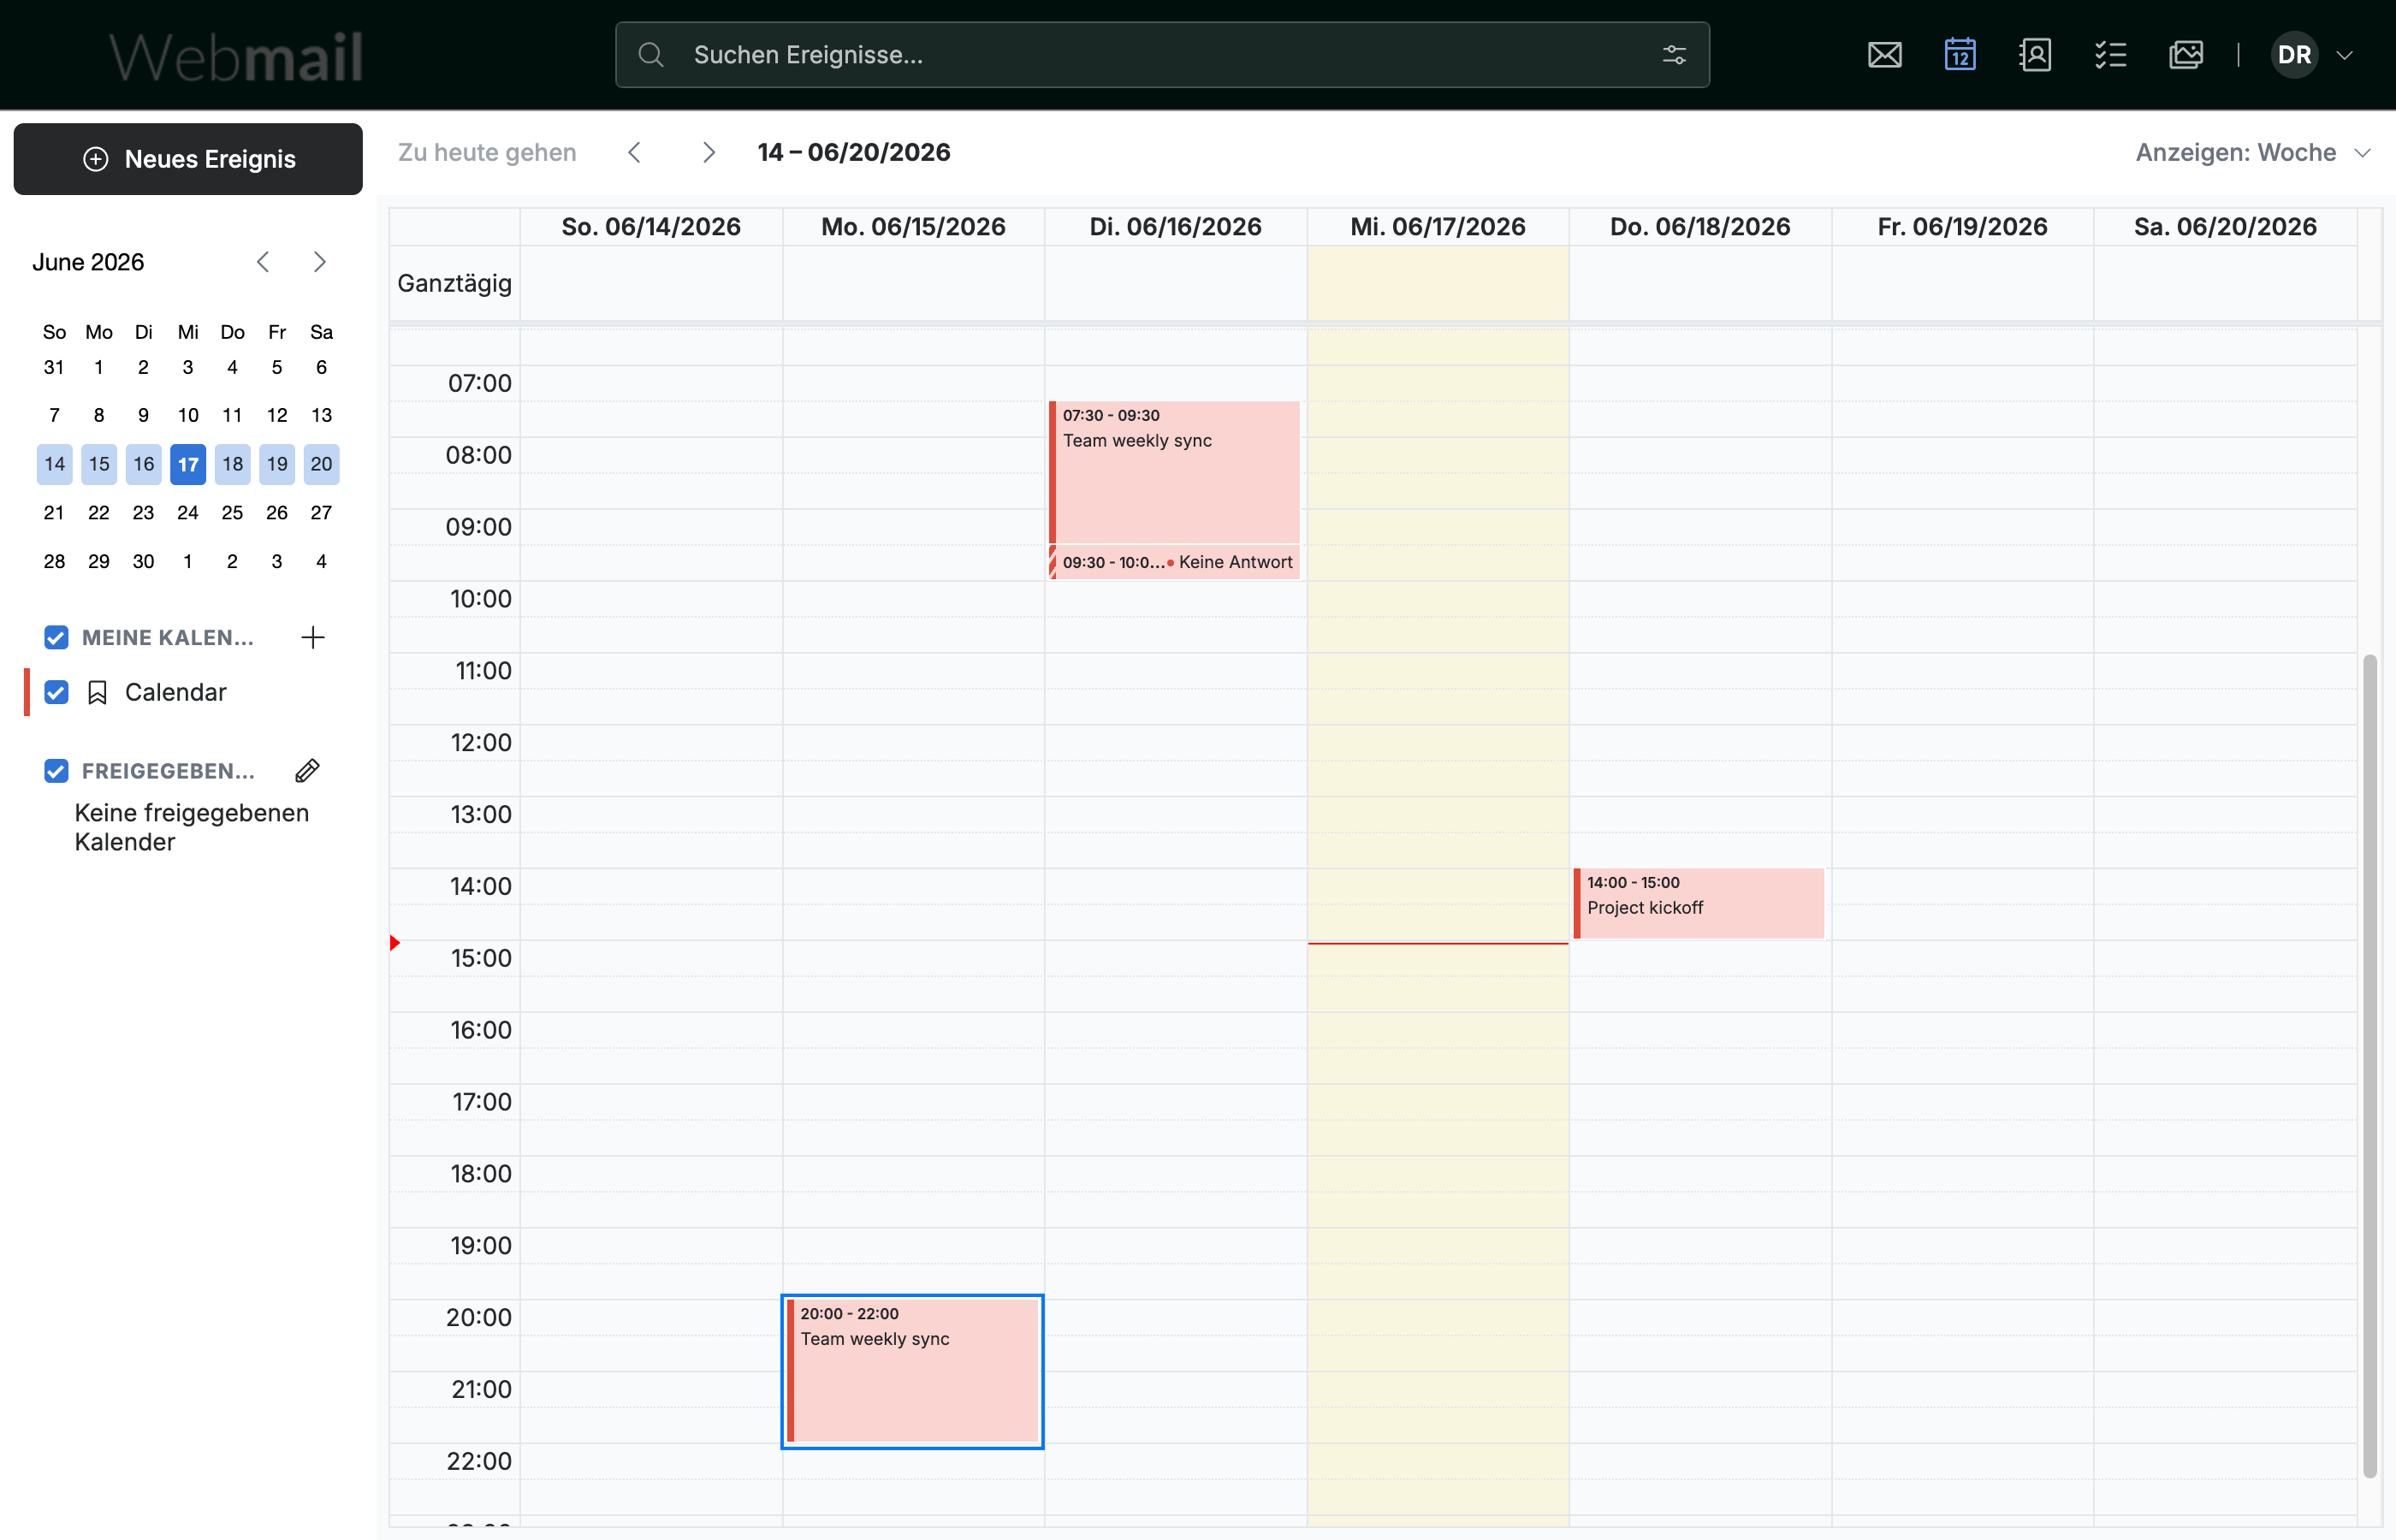Click the Sa. 06/20/2026 column header
Image resolution: width=2396 pixels, height=1540 pixels.
coord(2225,227)
